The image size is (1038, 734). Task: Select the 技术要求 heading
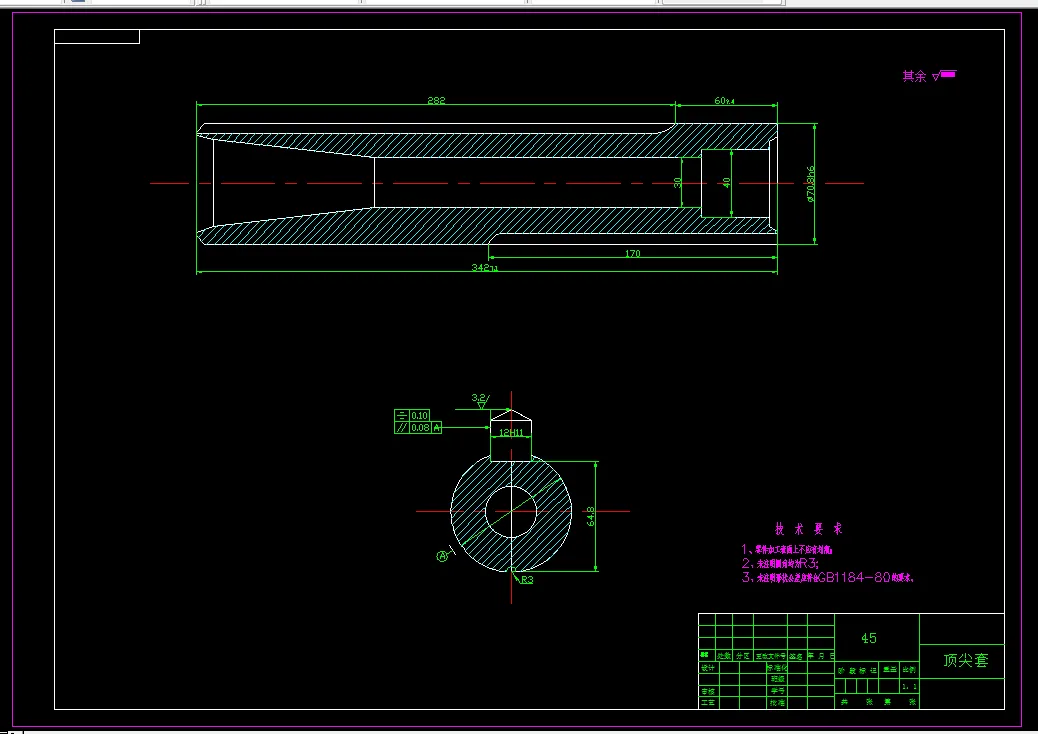(808, 529)
